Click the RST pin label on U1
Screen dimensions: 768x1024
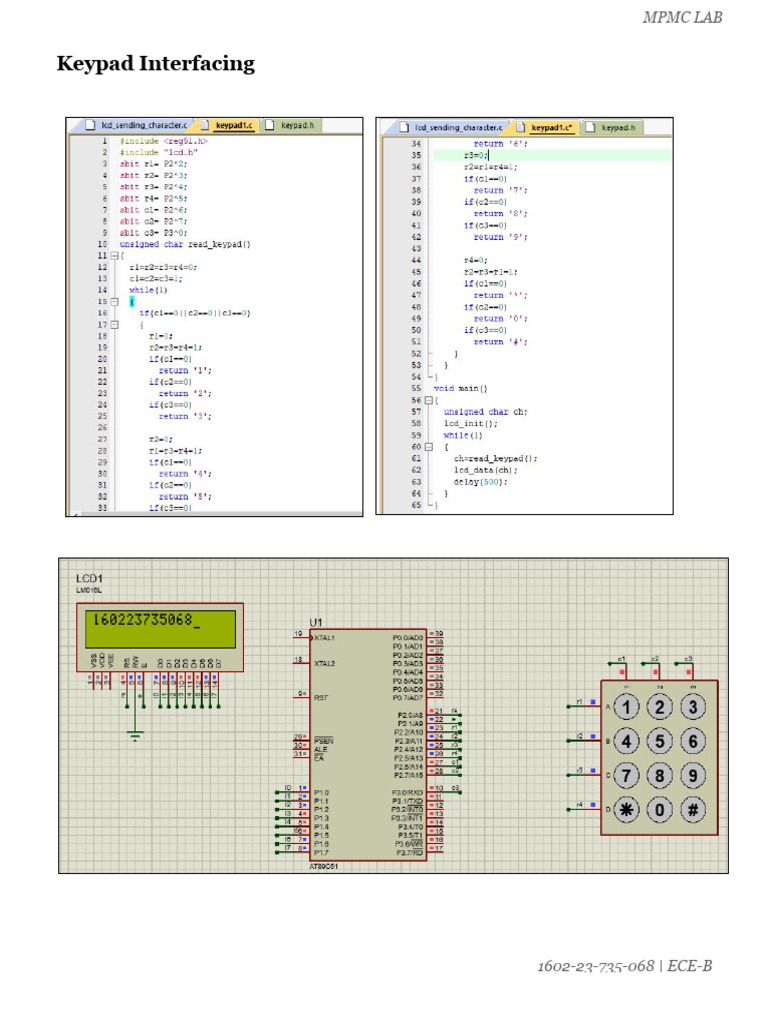pyautogui.click(x=321, y=697)
